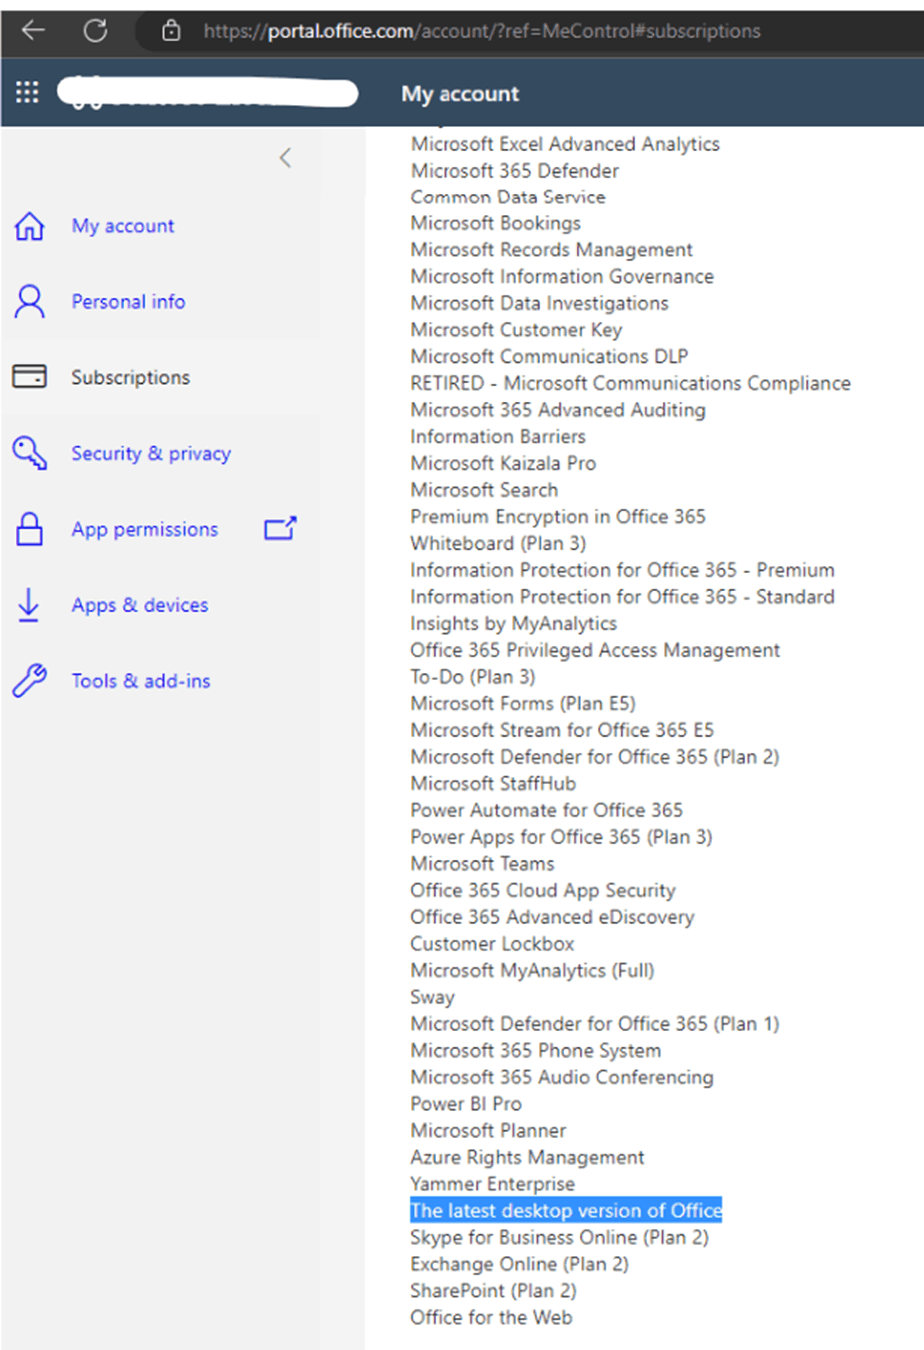
Task: Click Microsoft 365 Advanced Auditing entry
Action: pyautogui.click(x=558, y=410)
